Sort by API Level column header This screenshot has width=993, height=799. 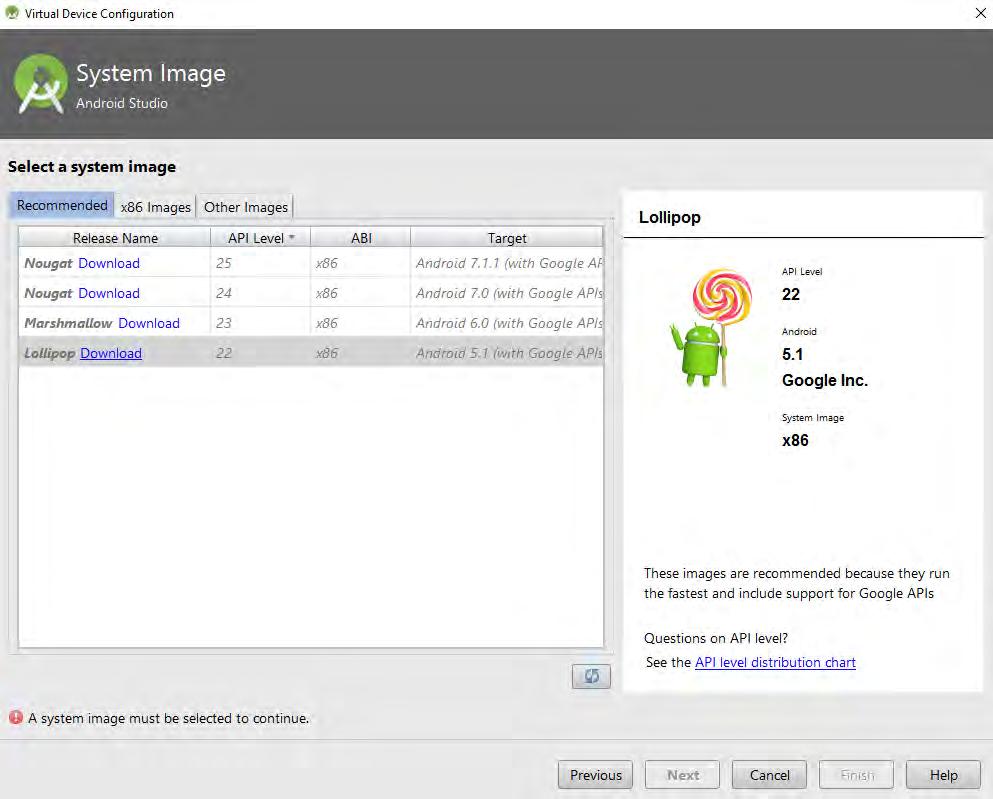click(260, 238)
